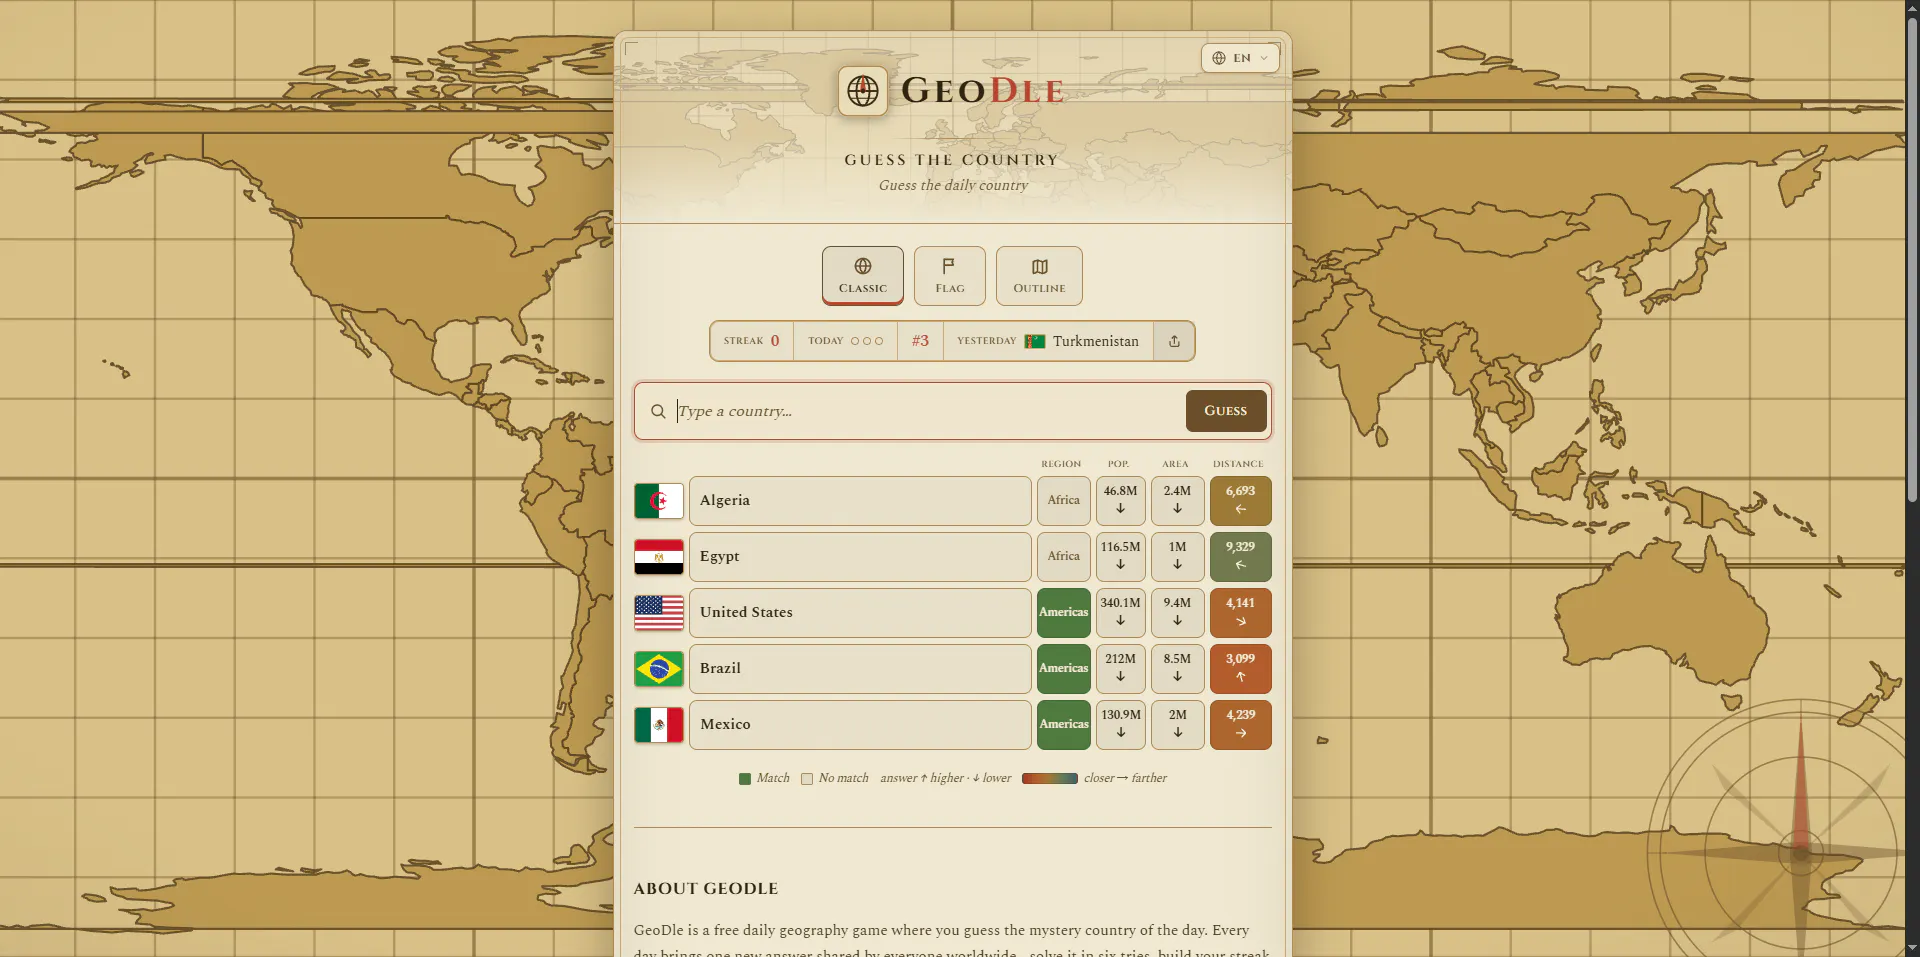
Task: Click the Brazil flag thumbnail
Action: pos(659,669)
